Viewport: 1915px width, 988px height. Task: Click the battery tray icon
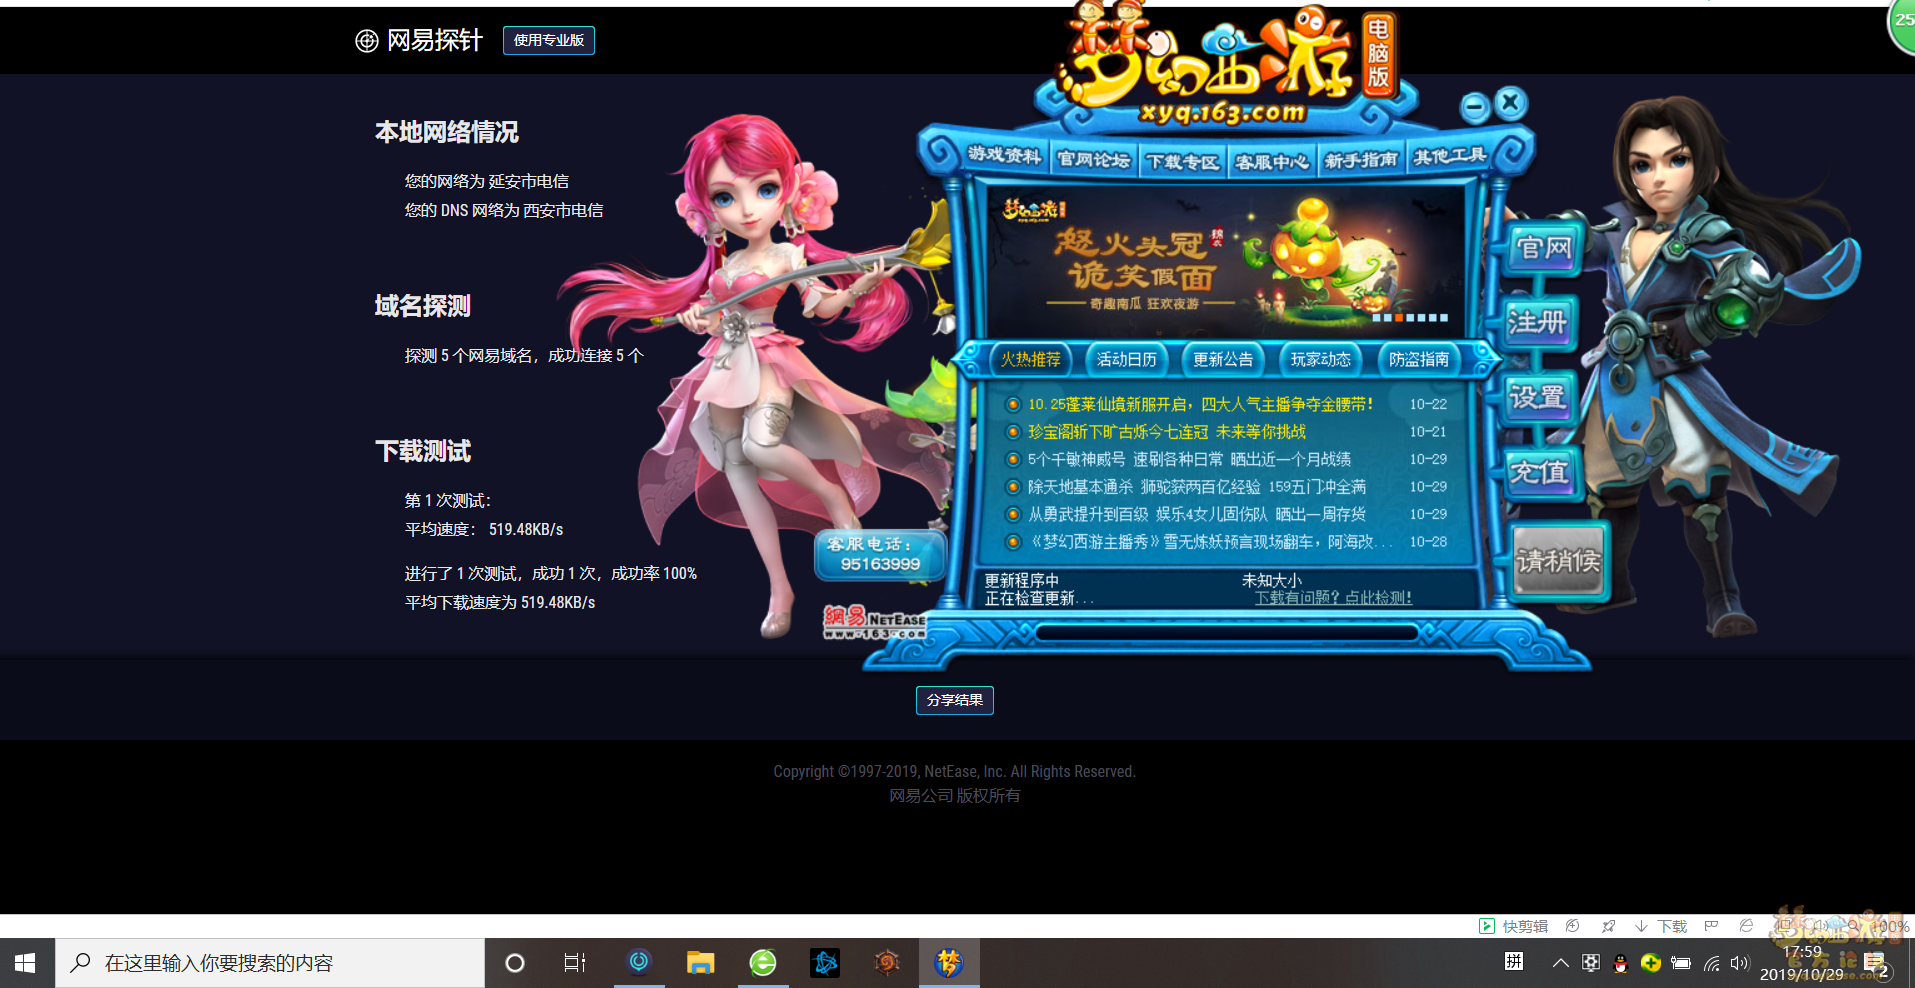[x=1681, y=963]
